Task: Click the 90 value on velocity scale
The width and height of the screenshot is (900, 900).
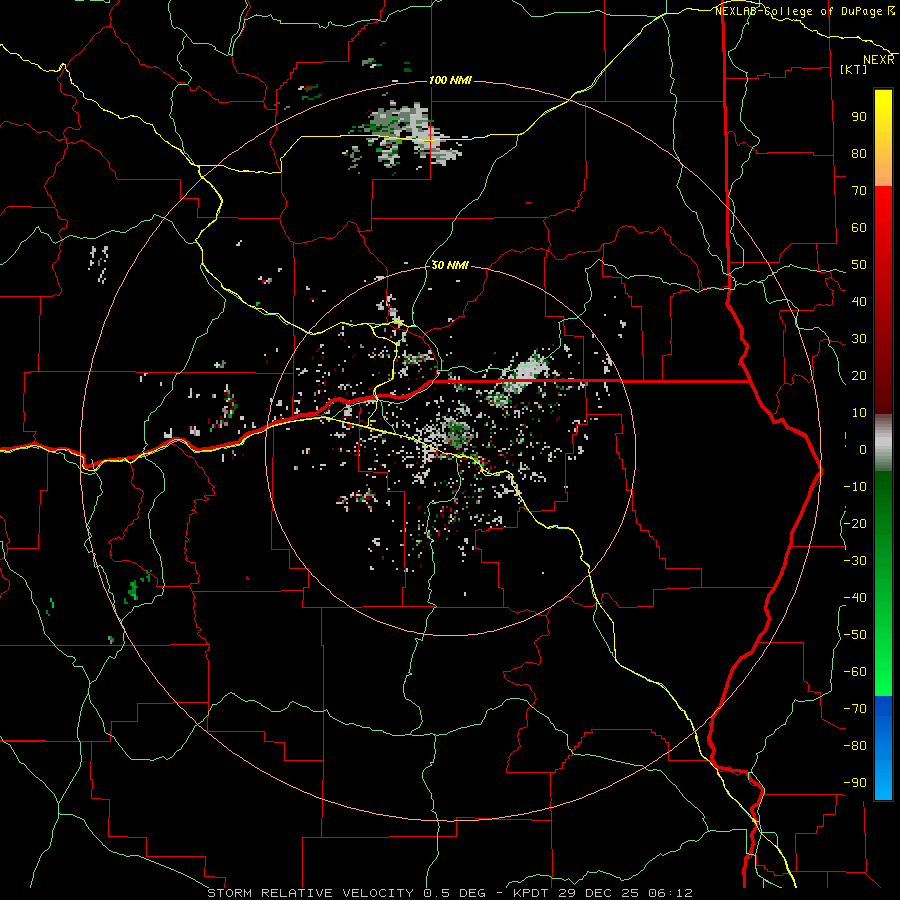Action: click(859, 117)
